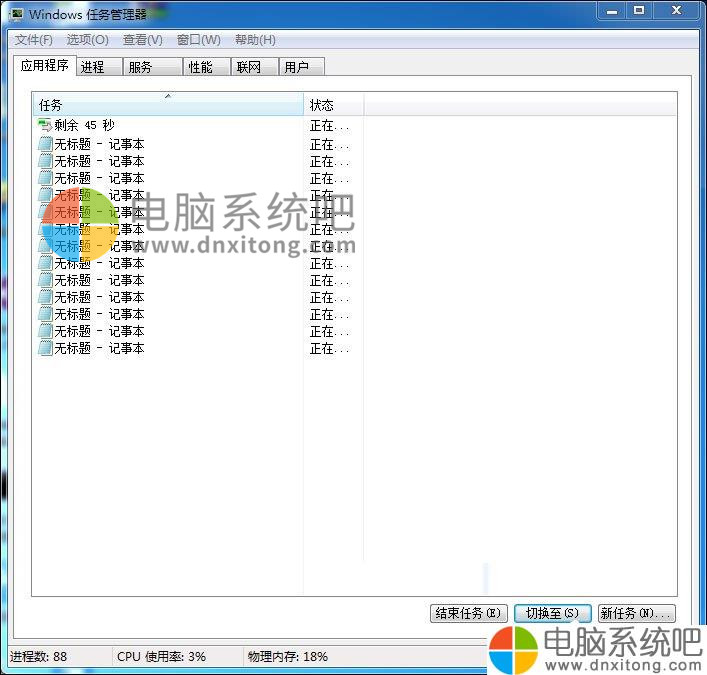
Task: Switch to the 服务 tab
Action: [153, 67]
